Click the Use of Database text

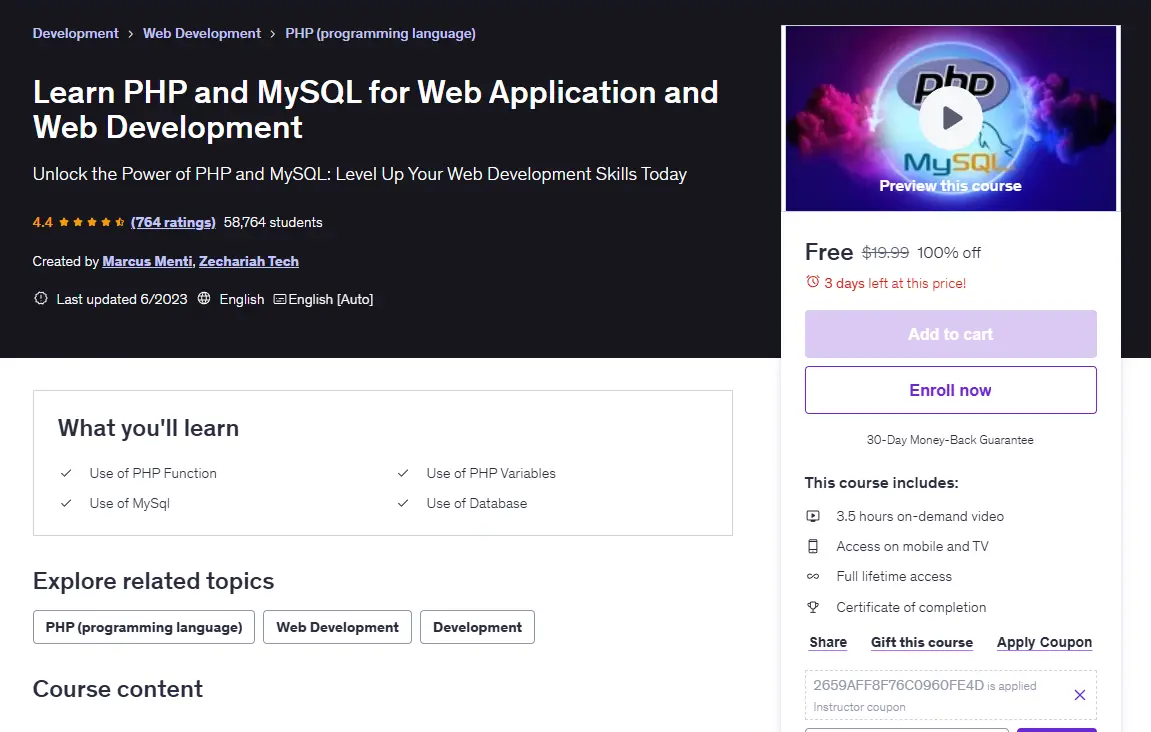point(477,504)
